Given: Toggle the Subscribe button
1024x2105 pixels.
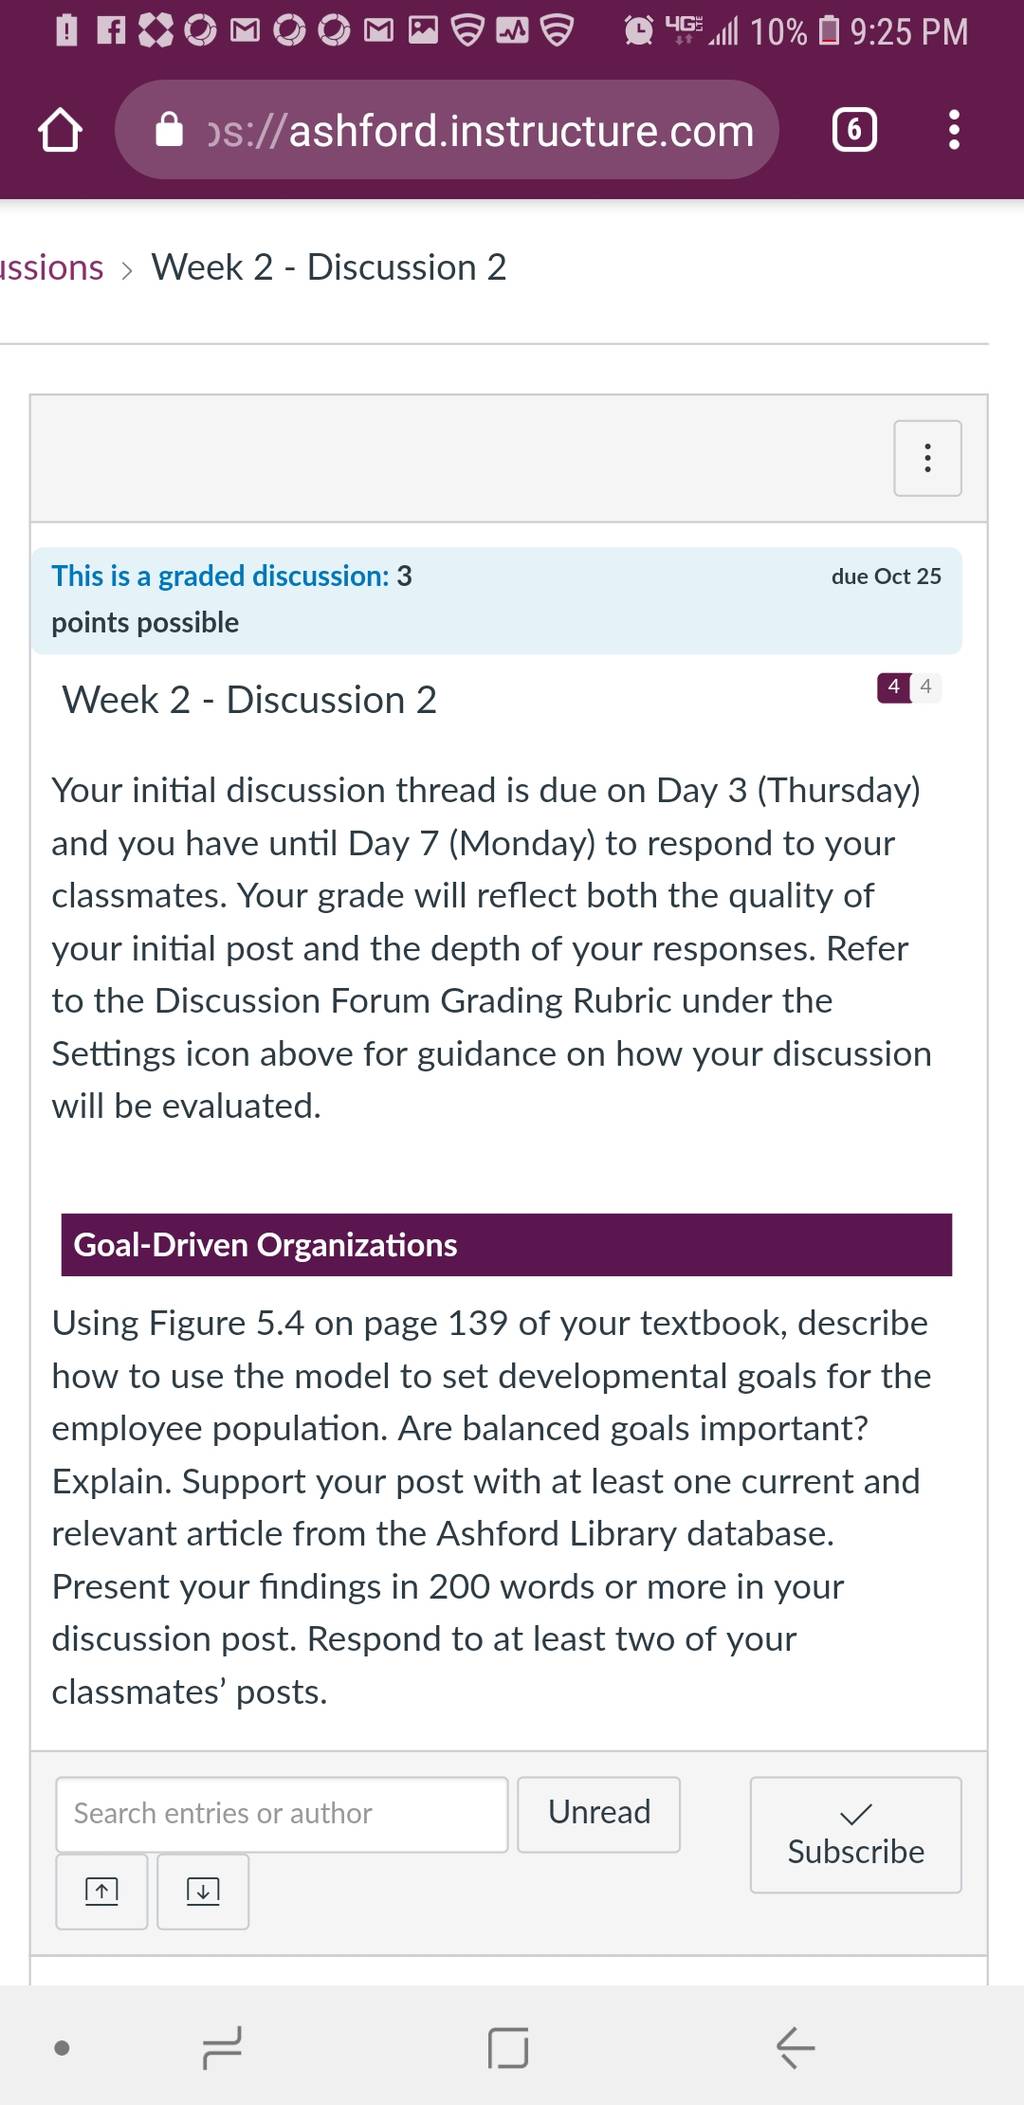Looking at the screenshot, I should click(856, 1834).
